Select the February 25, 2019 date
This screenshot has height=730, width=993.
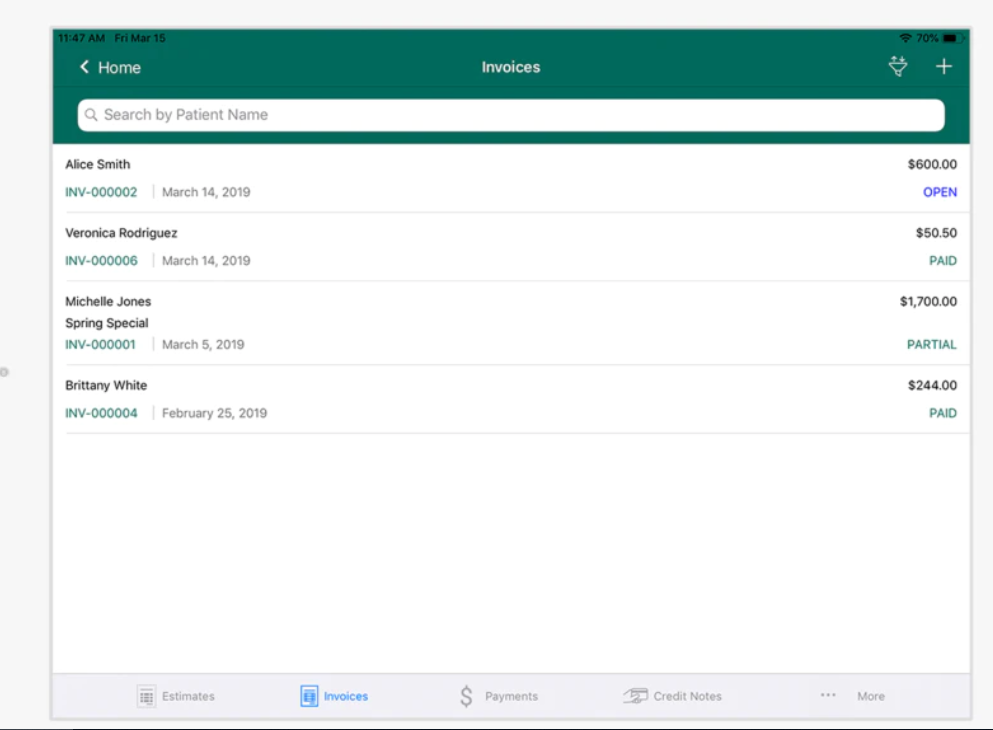pos(214,413)
